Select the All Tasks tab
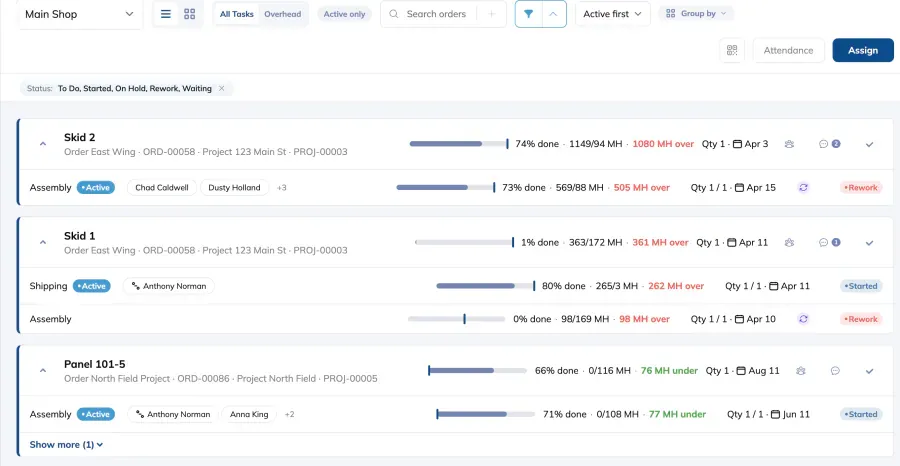 tap(236, 14)
